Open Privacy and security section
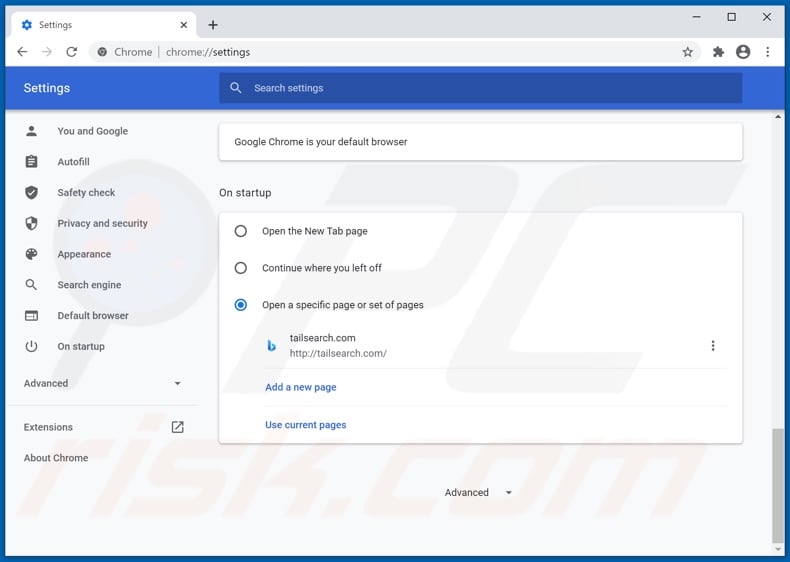The image size is (790, 562). click(x=102, y=223)
